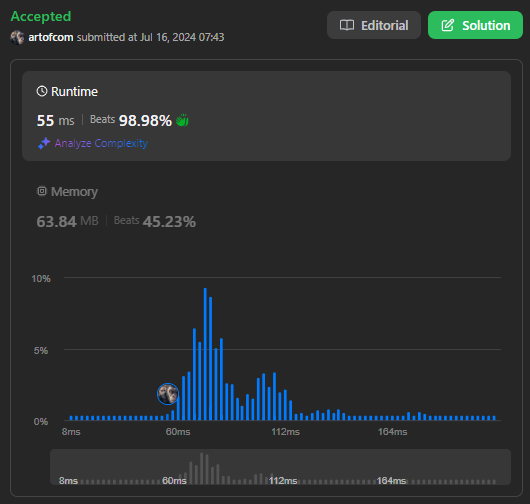Click the '55 ms' runtime value

(55, 121)
